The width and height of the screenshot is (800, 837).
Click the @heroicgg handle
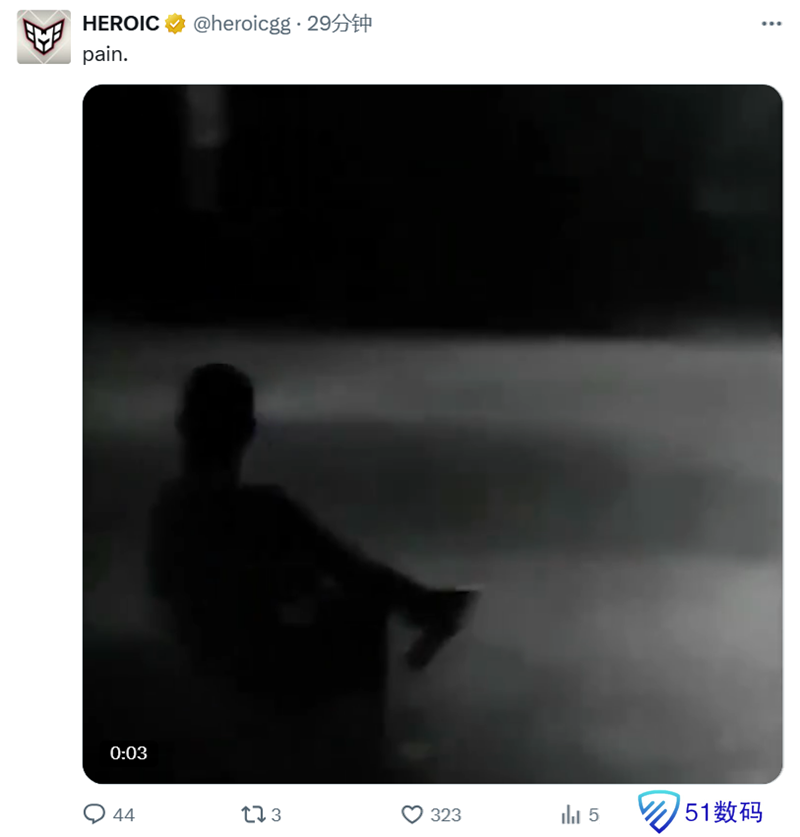point(242,24)
